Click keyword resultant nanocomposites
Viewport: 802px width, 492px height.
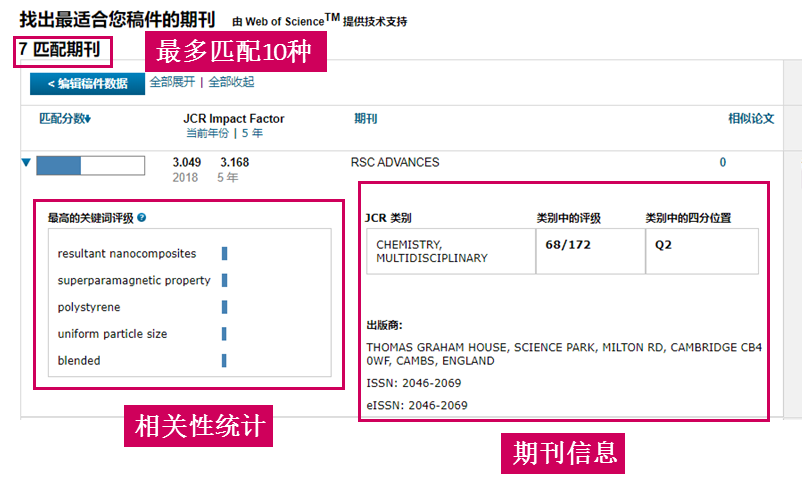(127, 254)
